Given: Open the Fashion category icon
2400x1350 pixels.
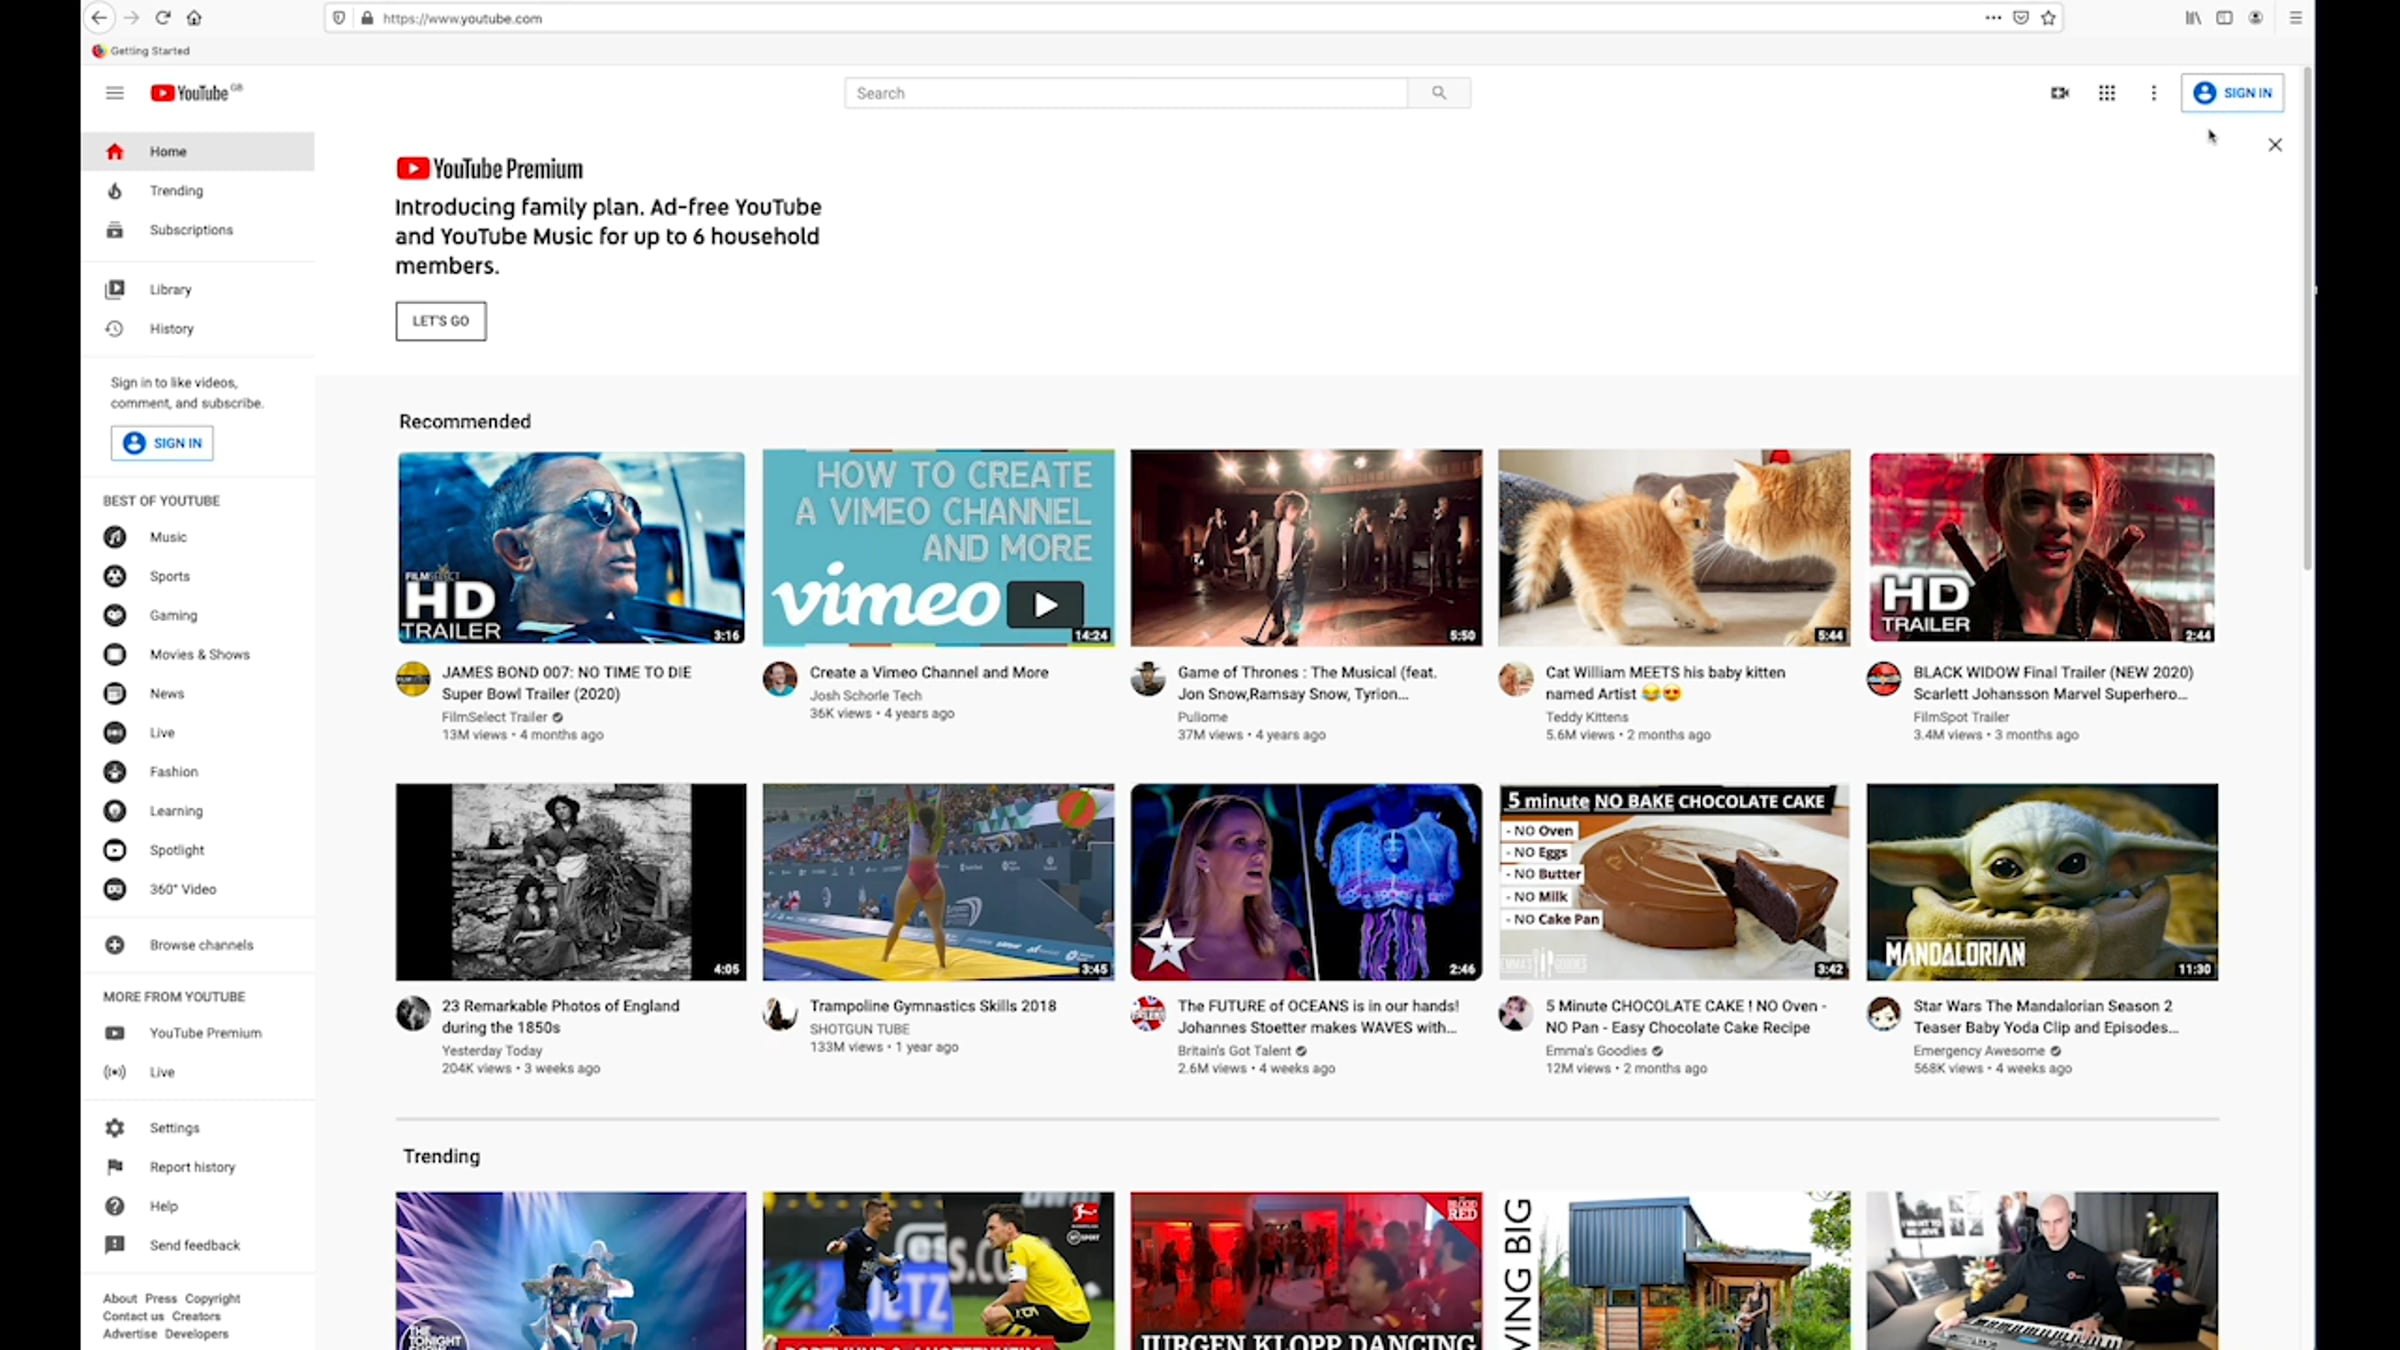Looking at the screenshot, I should 115,771.
